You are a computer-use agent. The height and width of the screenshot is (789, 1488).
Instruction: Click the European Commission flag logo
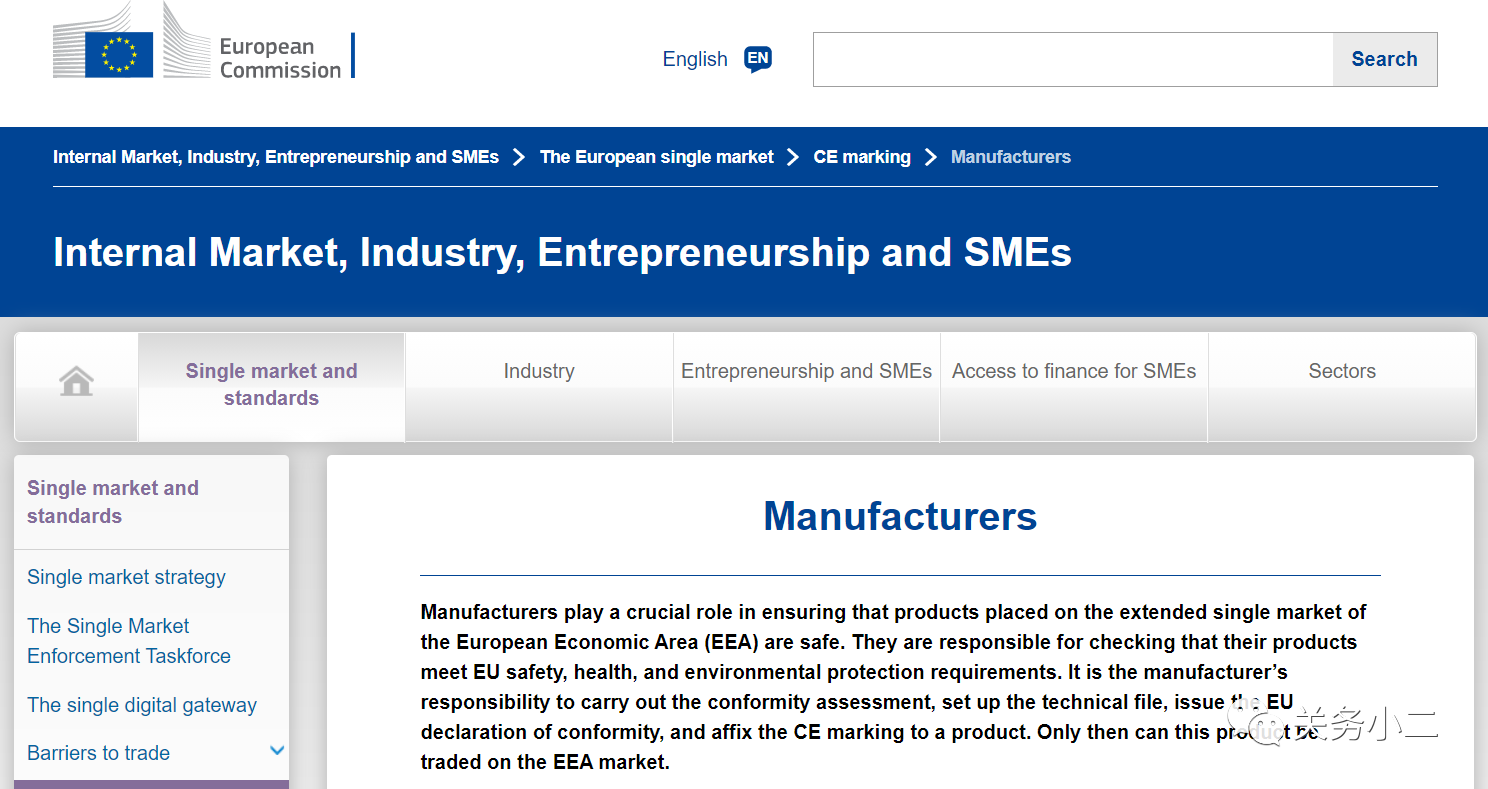(119, 54)
